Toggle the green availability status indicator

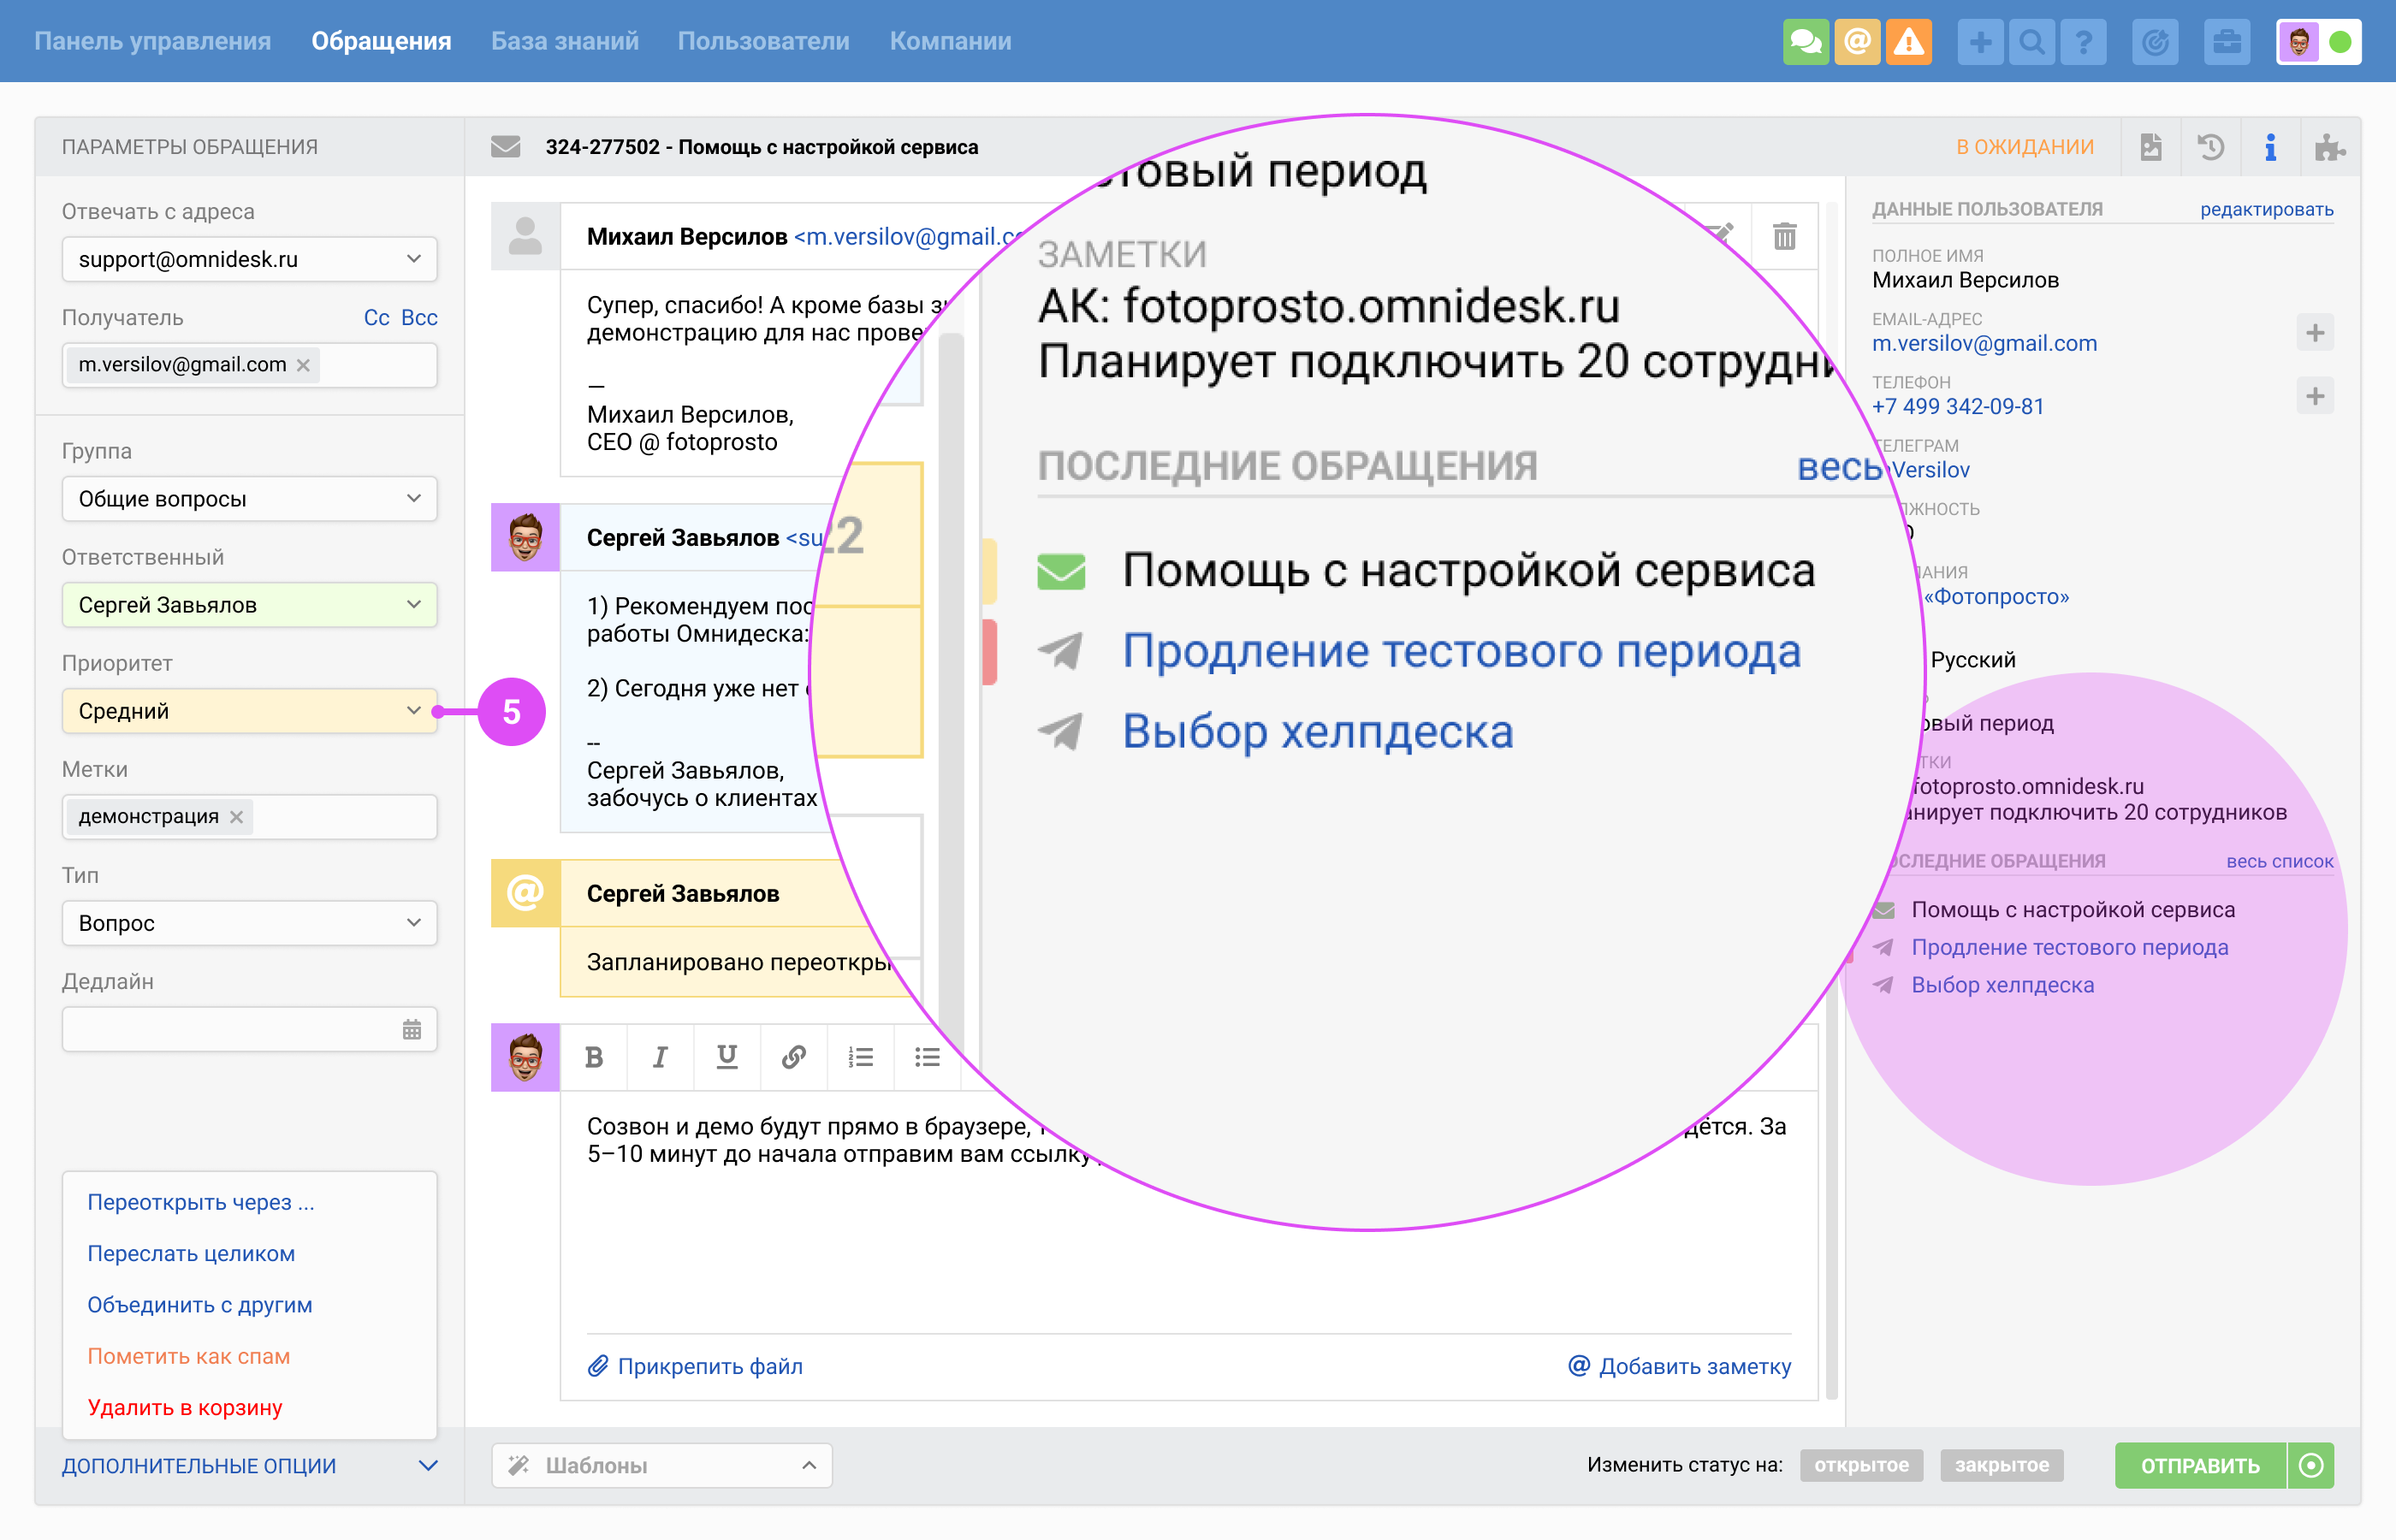2340,42
